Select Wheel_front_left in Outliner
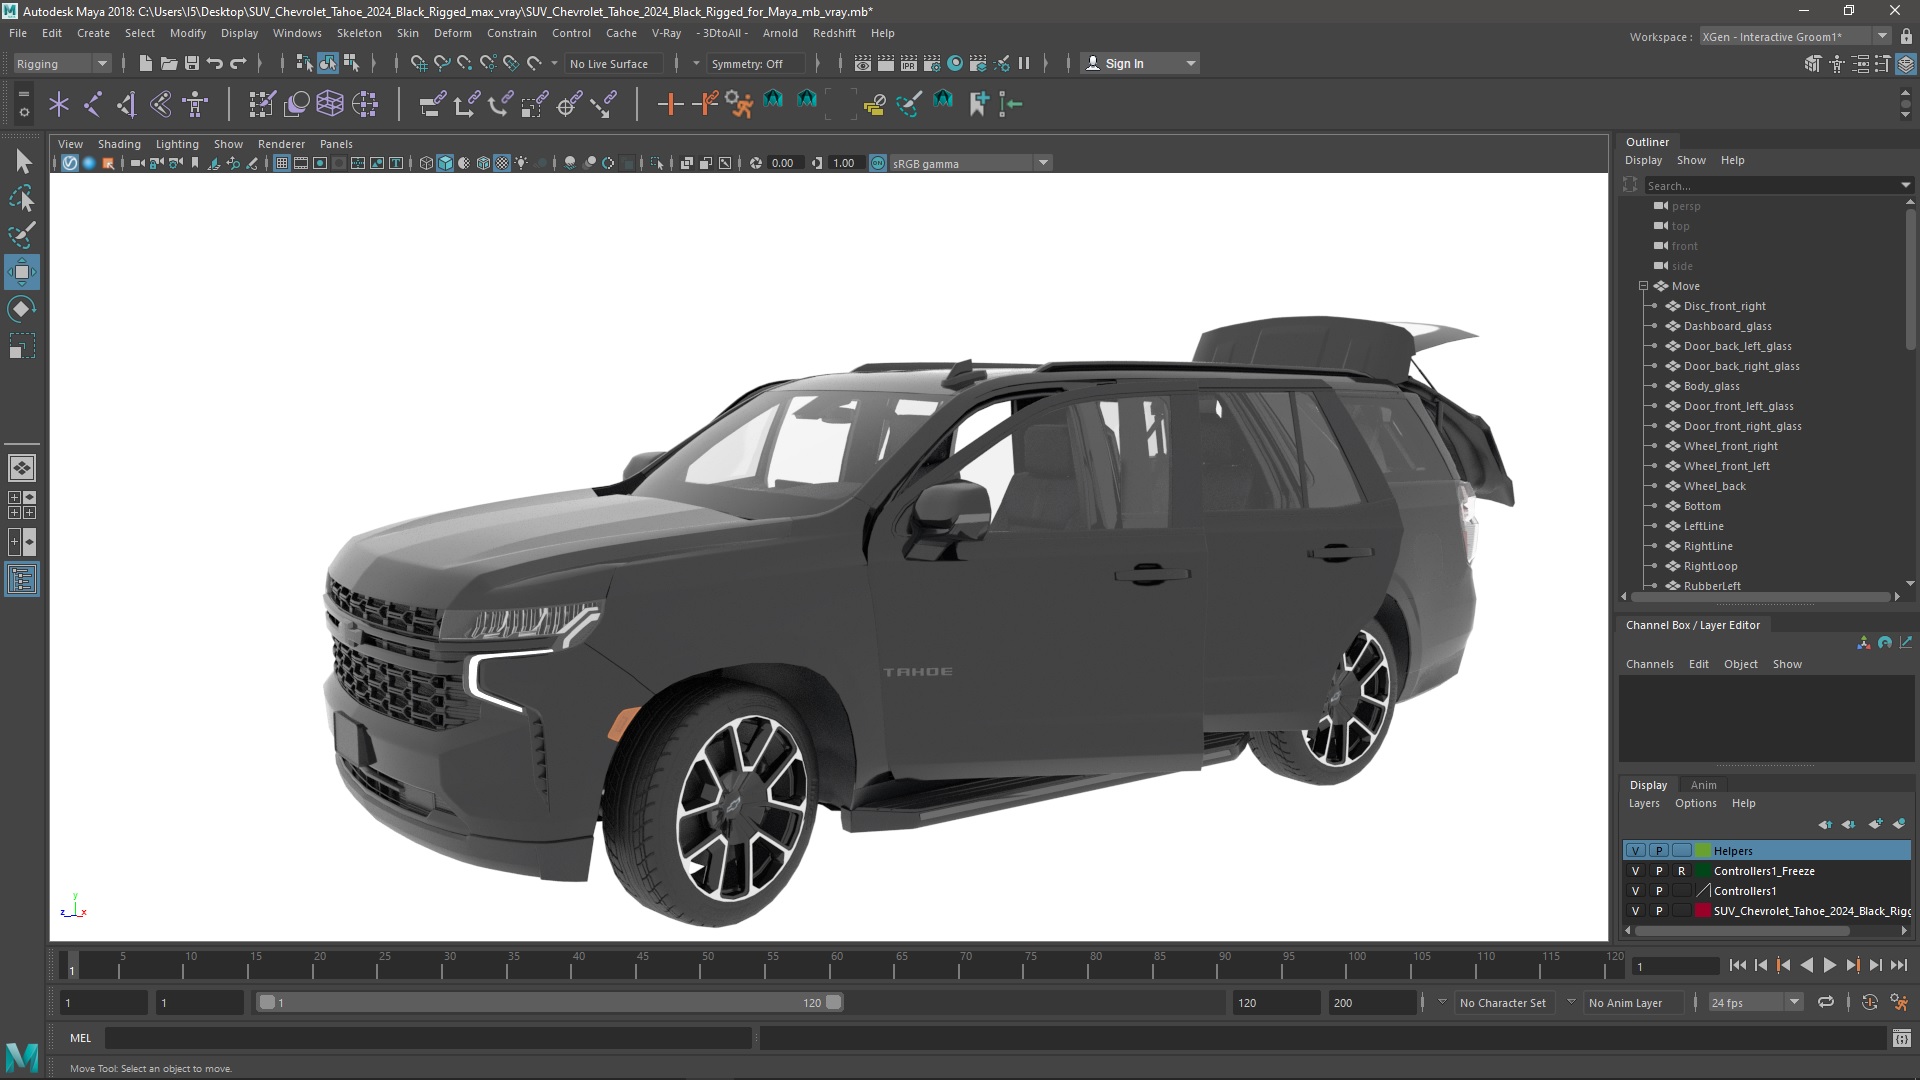1920x1080 pixels. (1726, 466)
